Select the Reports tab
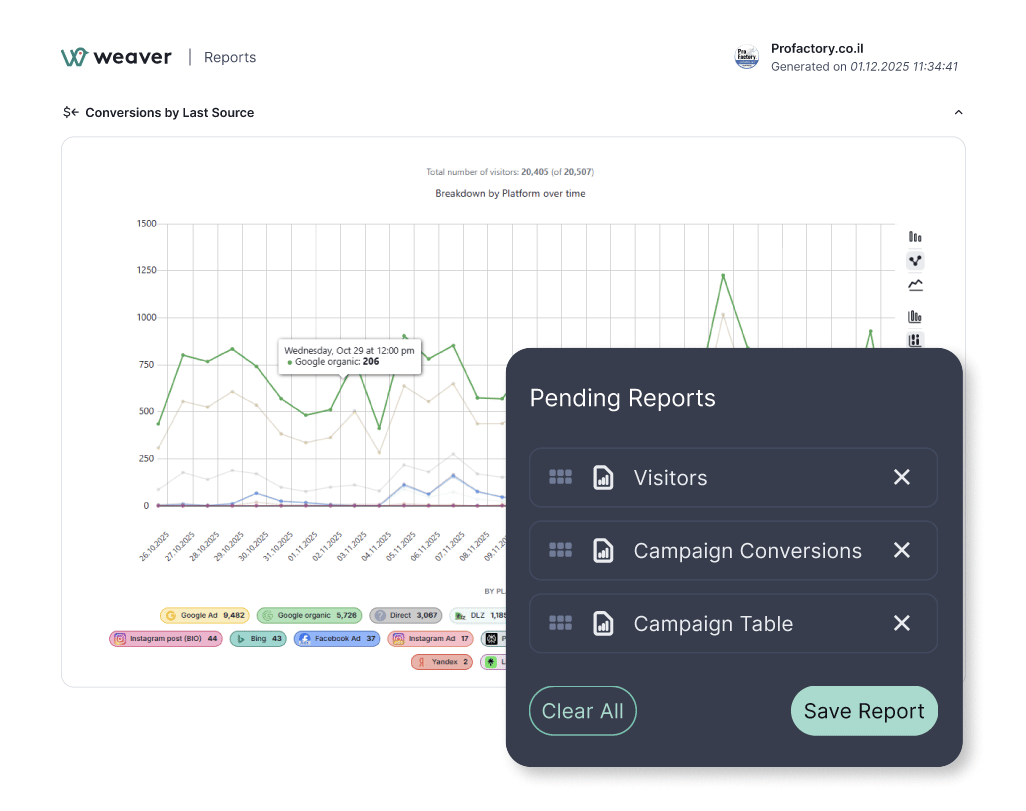This screenshot has height=811, width=1026. [x=230, y=57]
